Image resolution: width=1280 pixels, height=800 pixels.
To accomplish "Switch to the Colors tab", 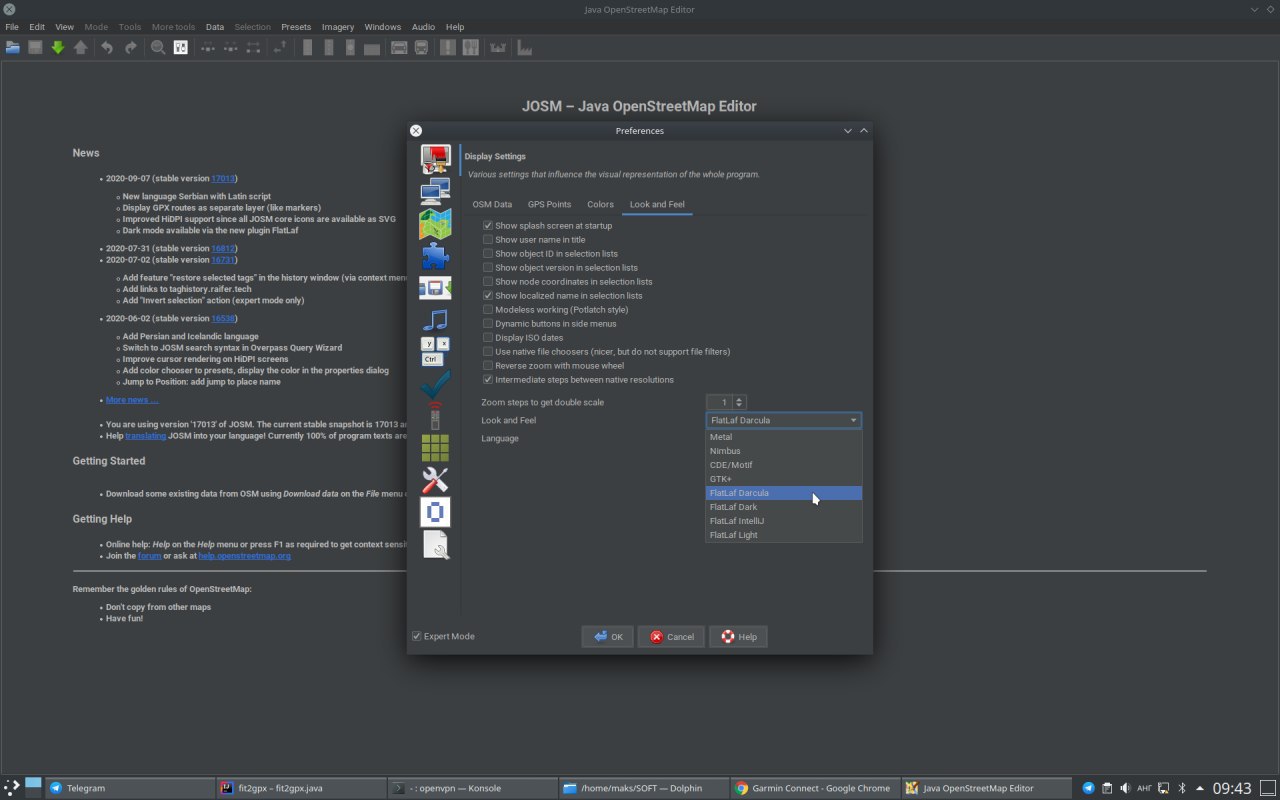I will [600, 204].
